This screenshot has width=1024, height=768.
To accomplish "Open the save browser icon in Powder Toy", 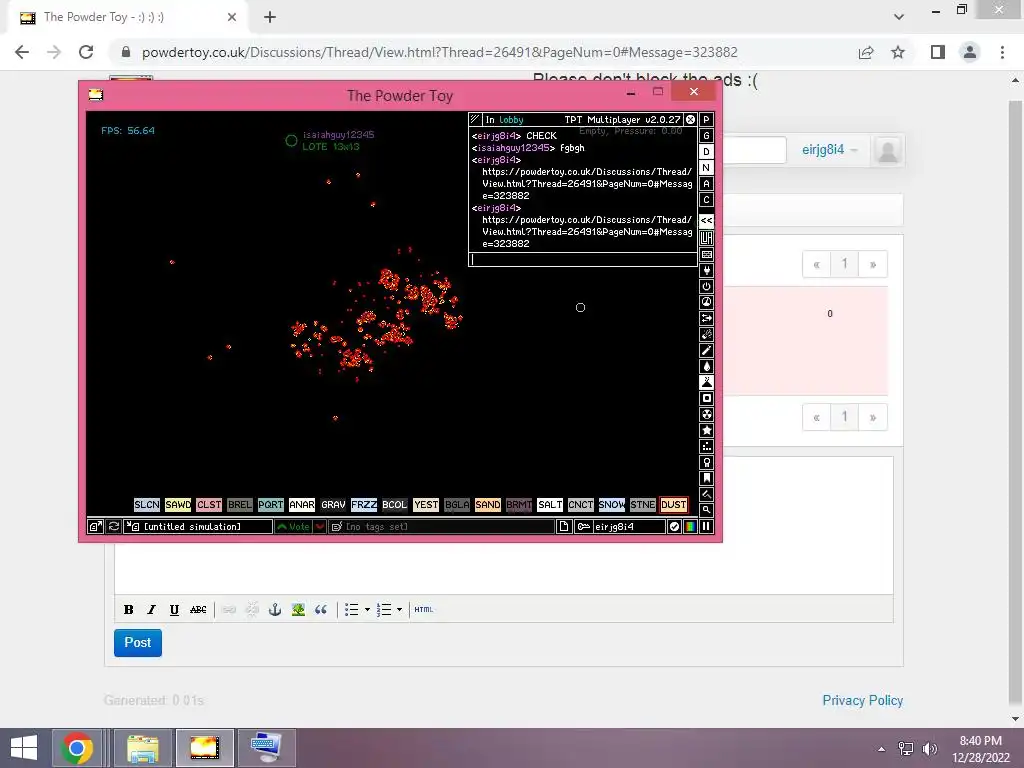I will click(95, 526).
